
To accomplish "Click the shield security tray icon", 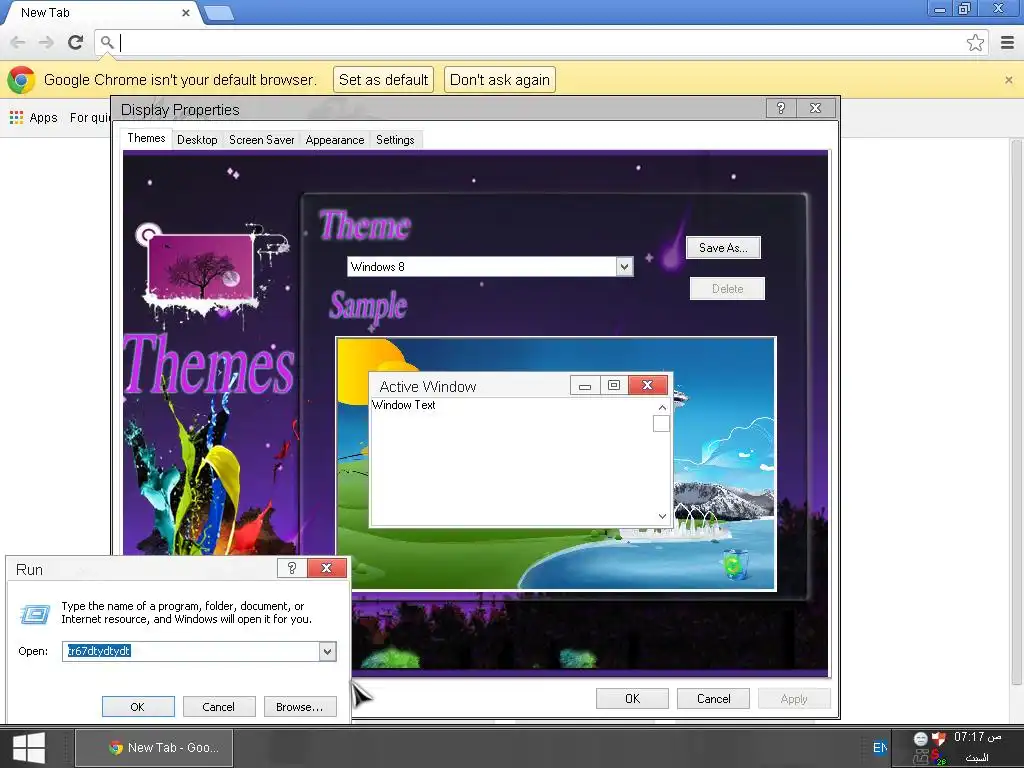I will point(938,739).
